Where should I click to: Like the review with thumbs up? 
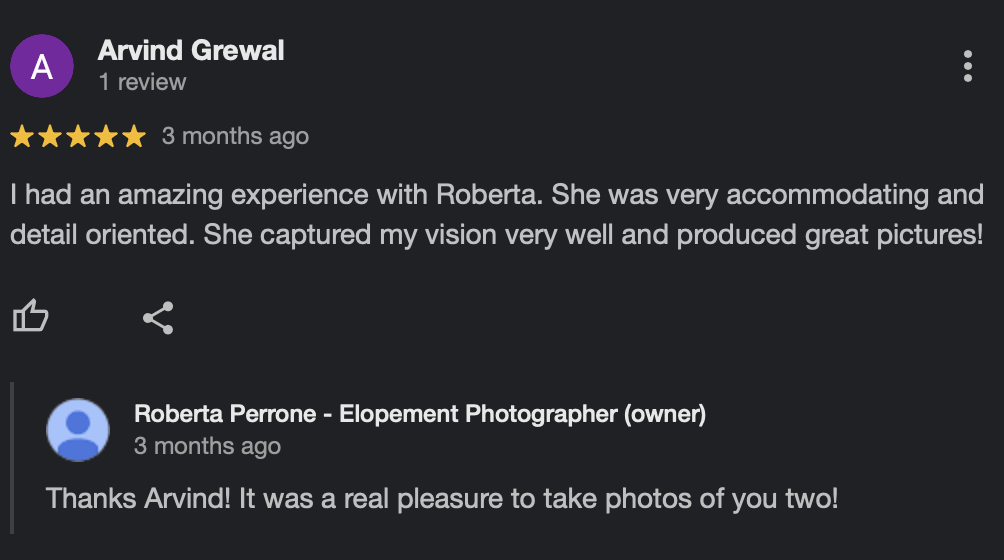(x=30, y=318)
